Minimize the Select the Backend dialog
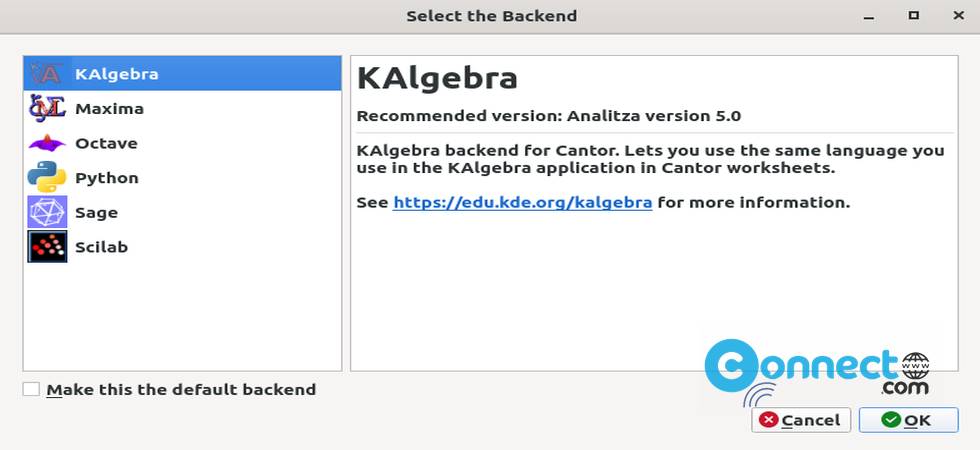Image resolution: width=980 pixels, height=450 pixels. point(869,16)
